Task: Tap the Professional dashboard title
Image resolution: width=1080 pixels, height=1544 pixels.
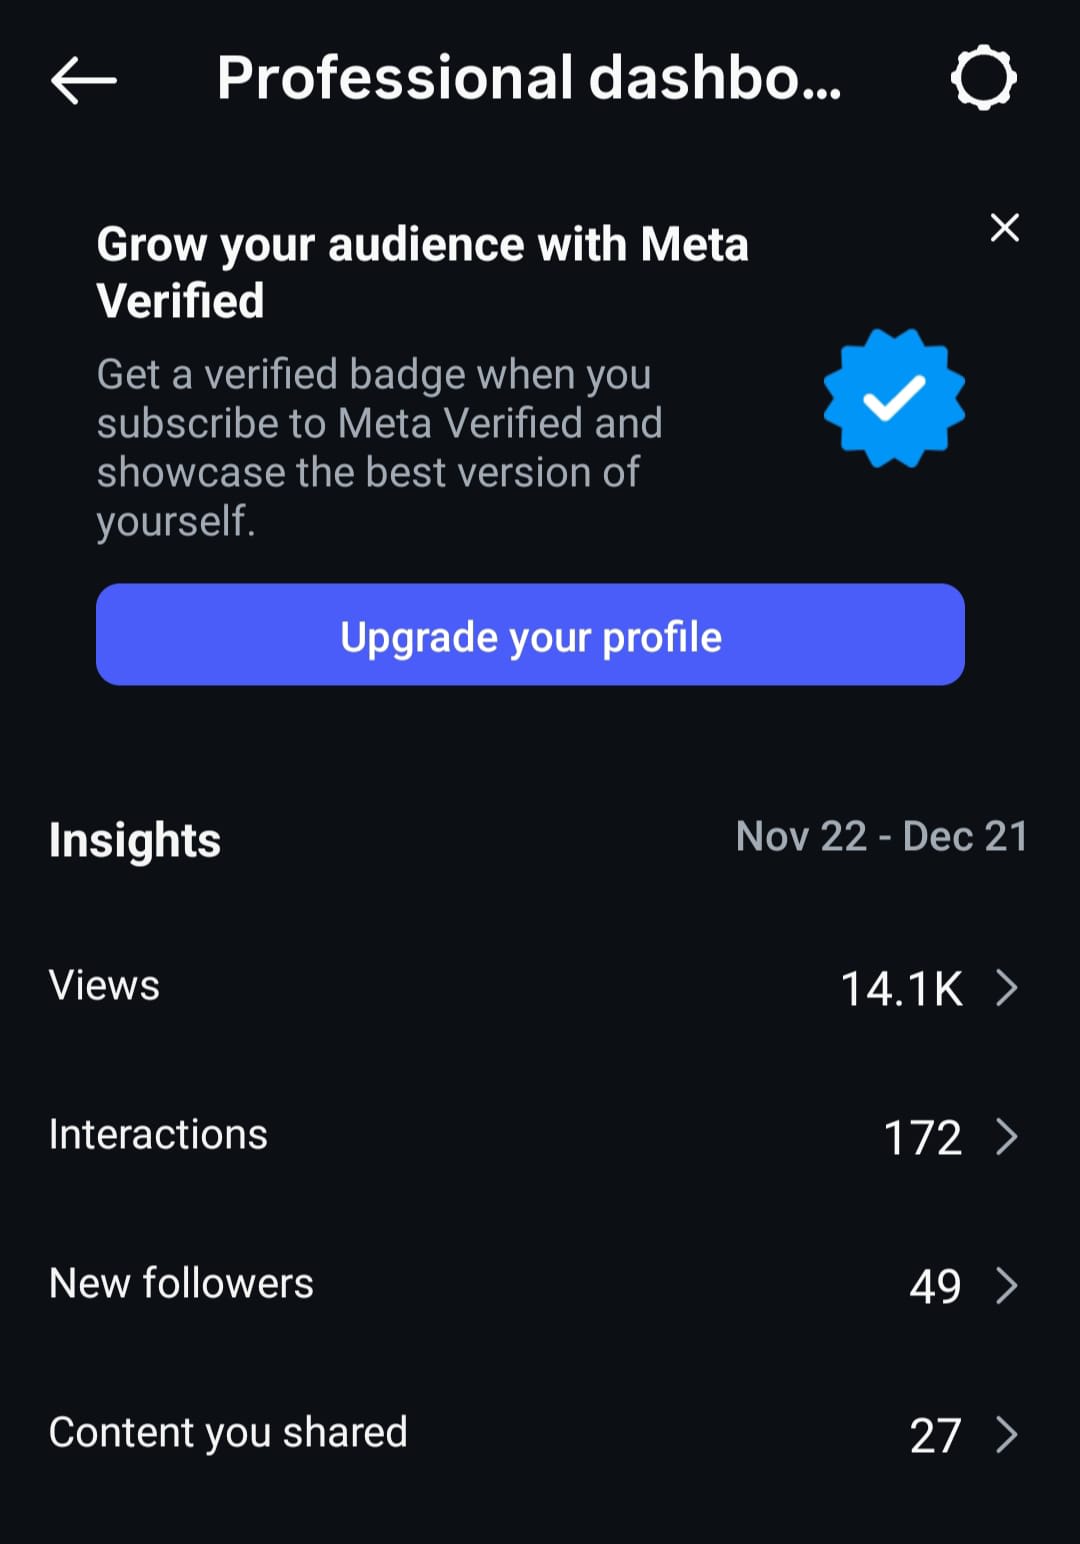Action: click(x=529, y=79)
